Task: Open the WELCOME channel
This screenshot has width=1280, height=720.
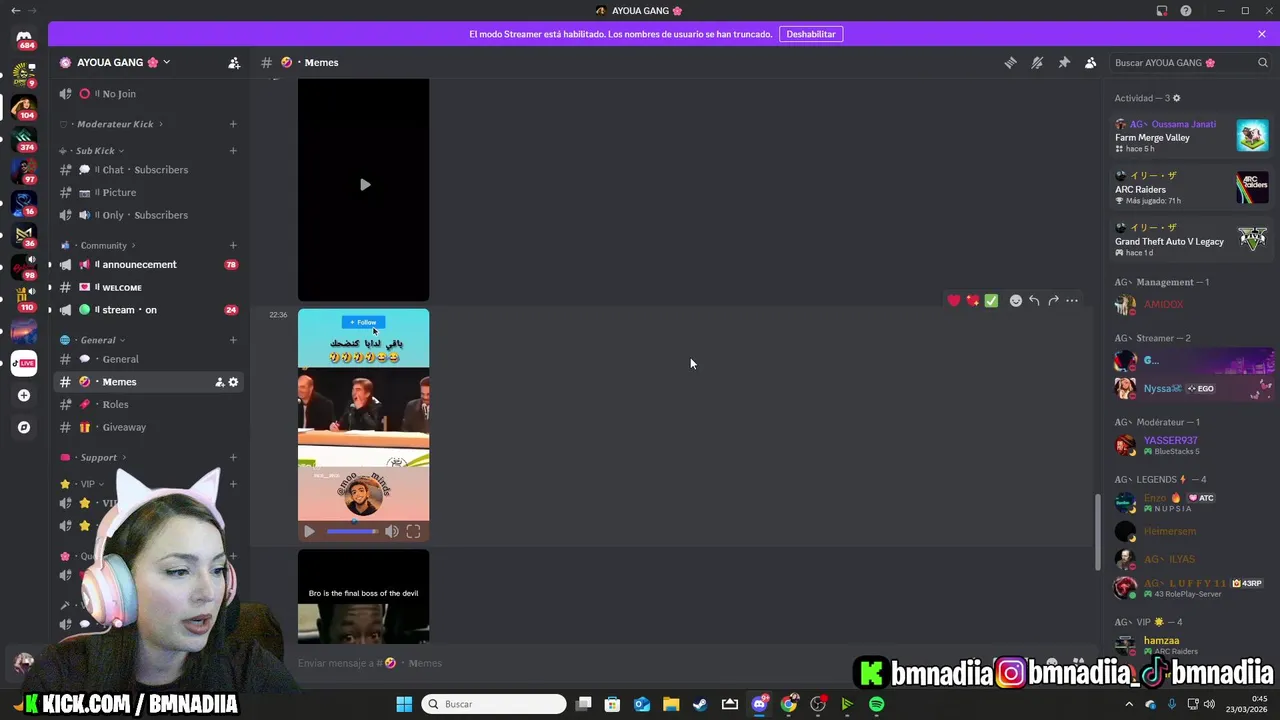Action: 148,287
